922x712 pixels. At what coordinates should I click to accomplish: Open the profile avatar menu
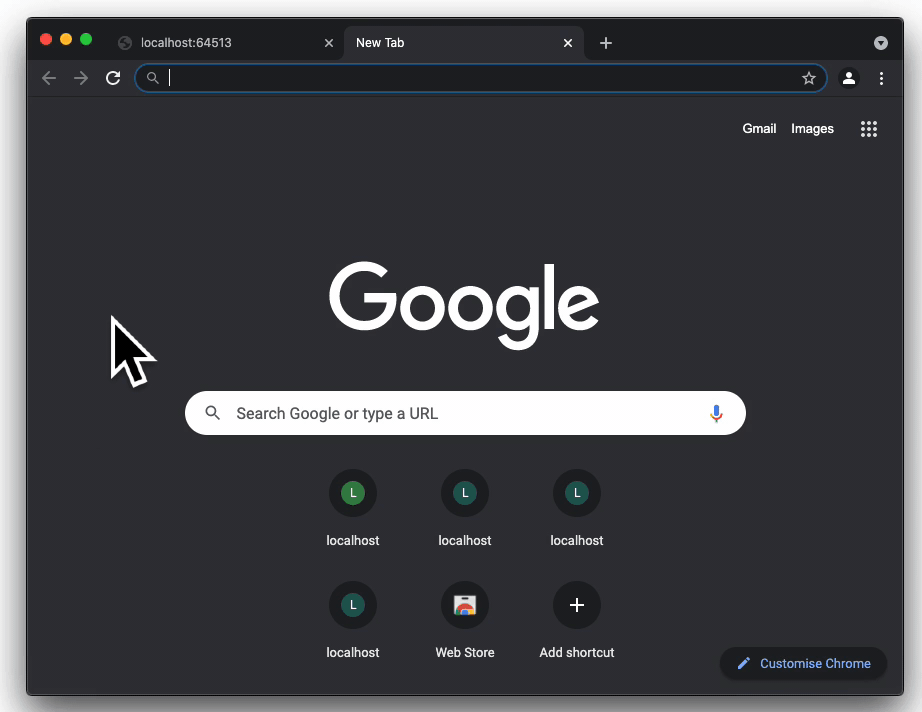click(x=848, y=78)
